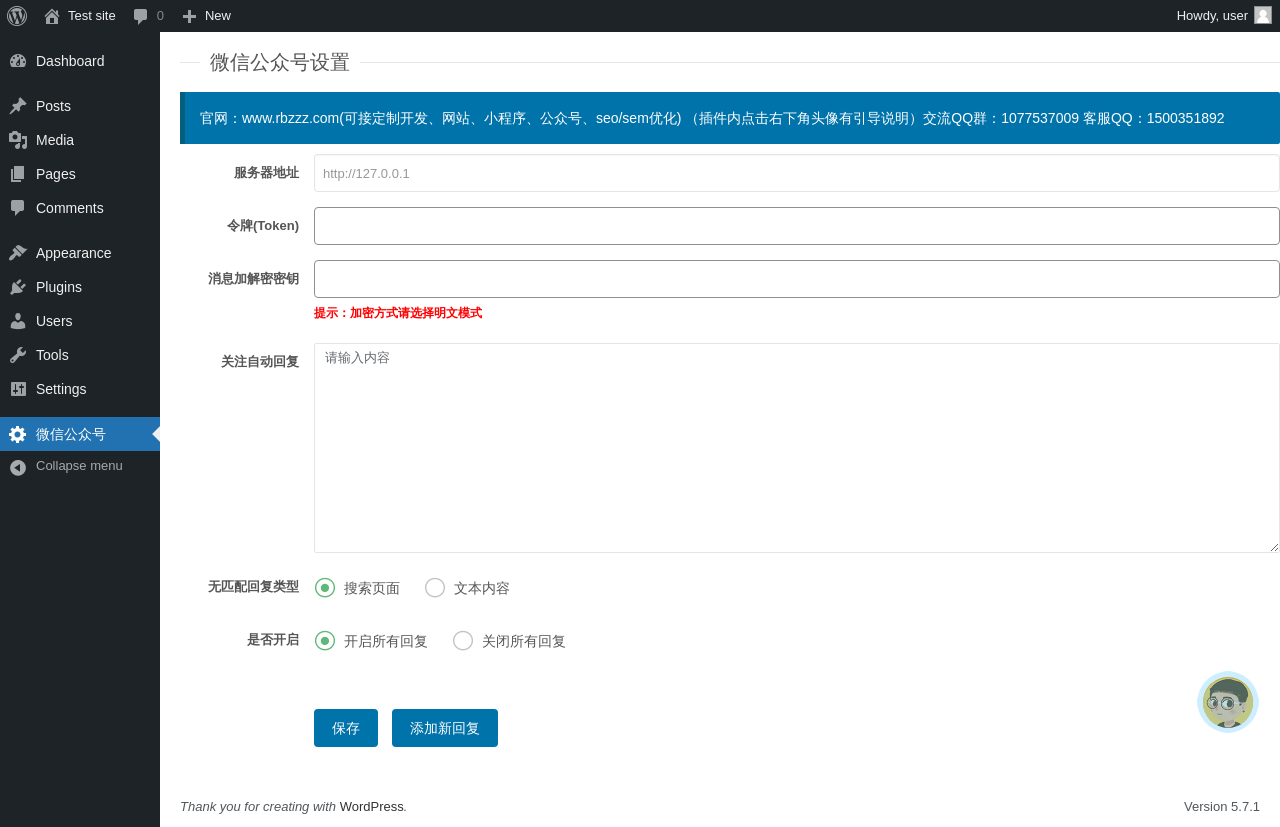Click the 微信公众号设置 page heading

(x=280, y=62)
